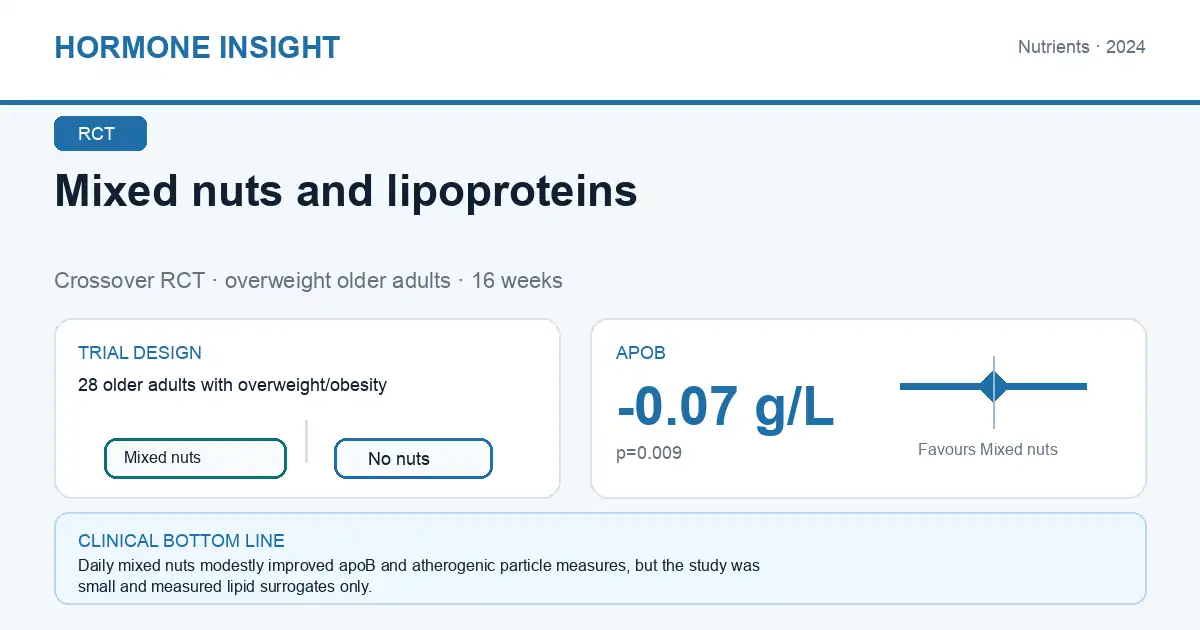Click the Mixed nuts and lipoproteins headline

346,190
